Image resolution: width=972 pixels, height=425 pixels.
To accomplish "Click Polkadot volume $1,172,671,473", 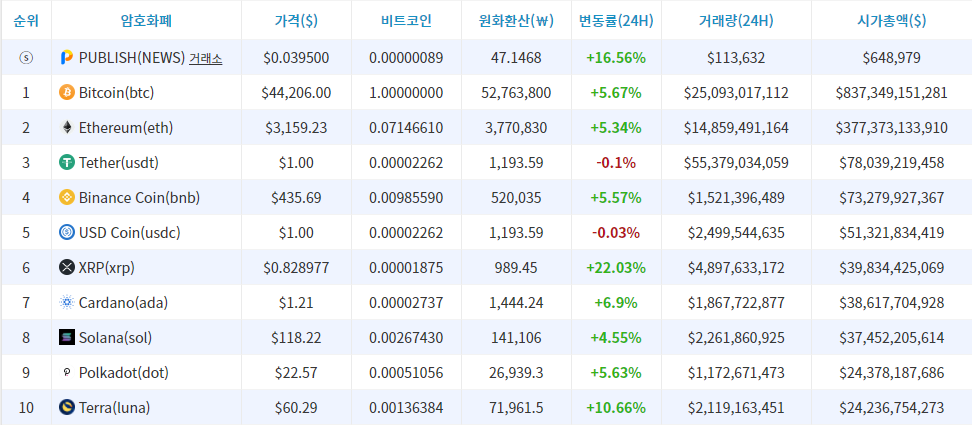I will [736, 373].
